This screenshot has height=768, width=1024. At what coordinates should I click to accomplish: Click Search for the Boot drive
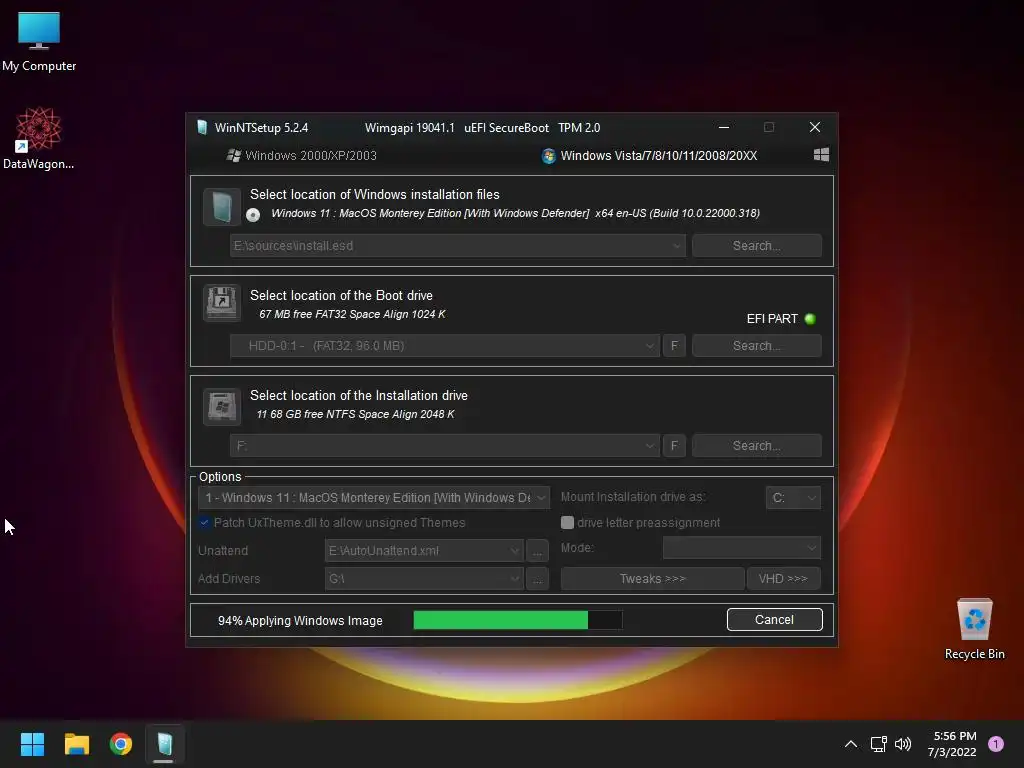(x=756, y=345)
